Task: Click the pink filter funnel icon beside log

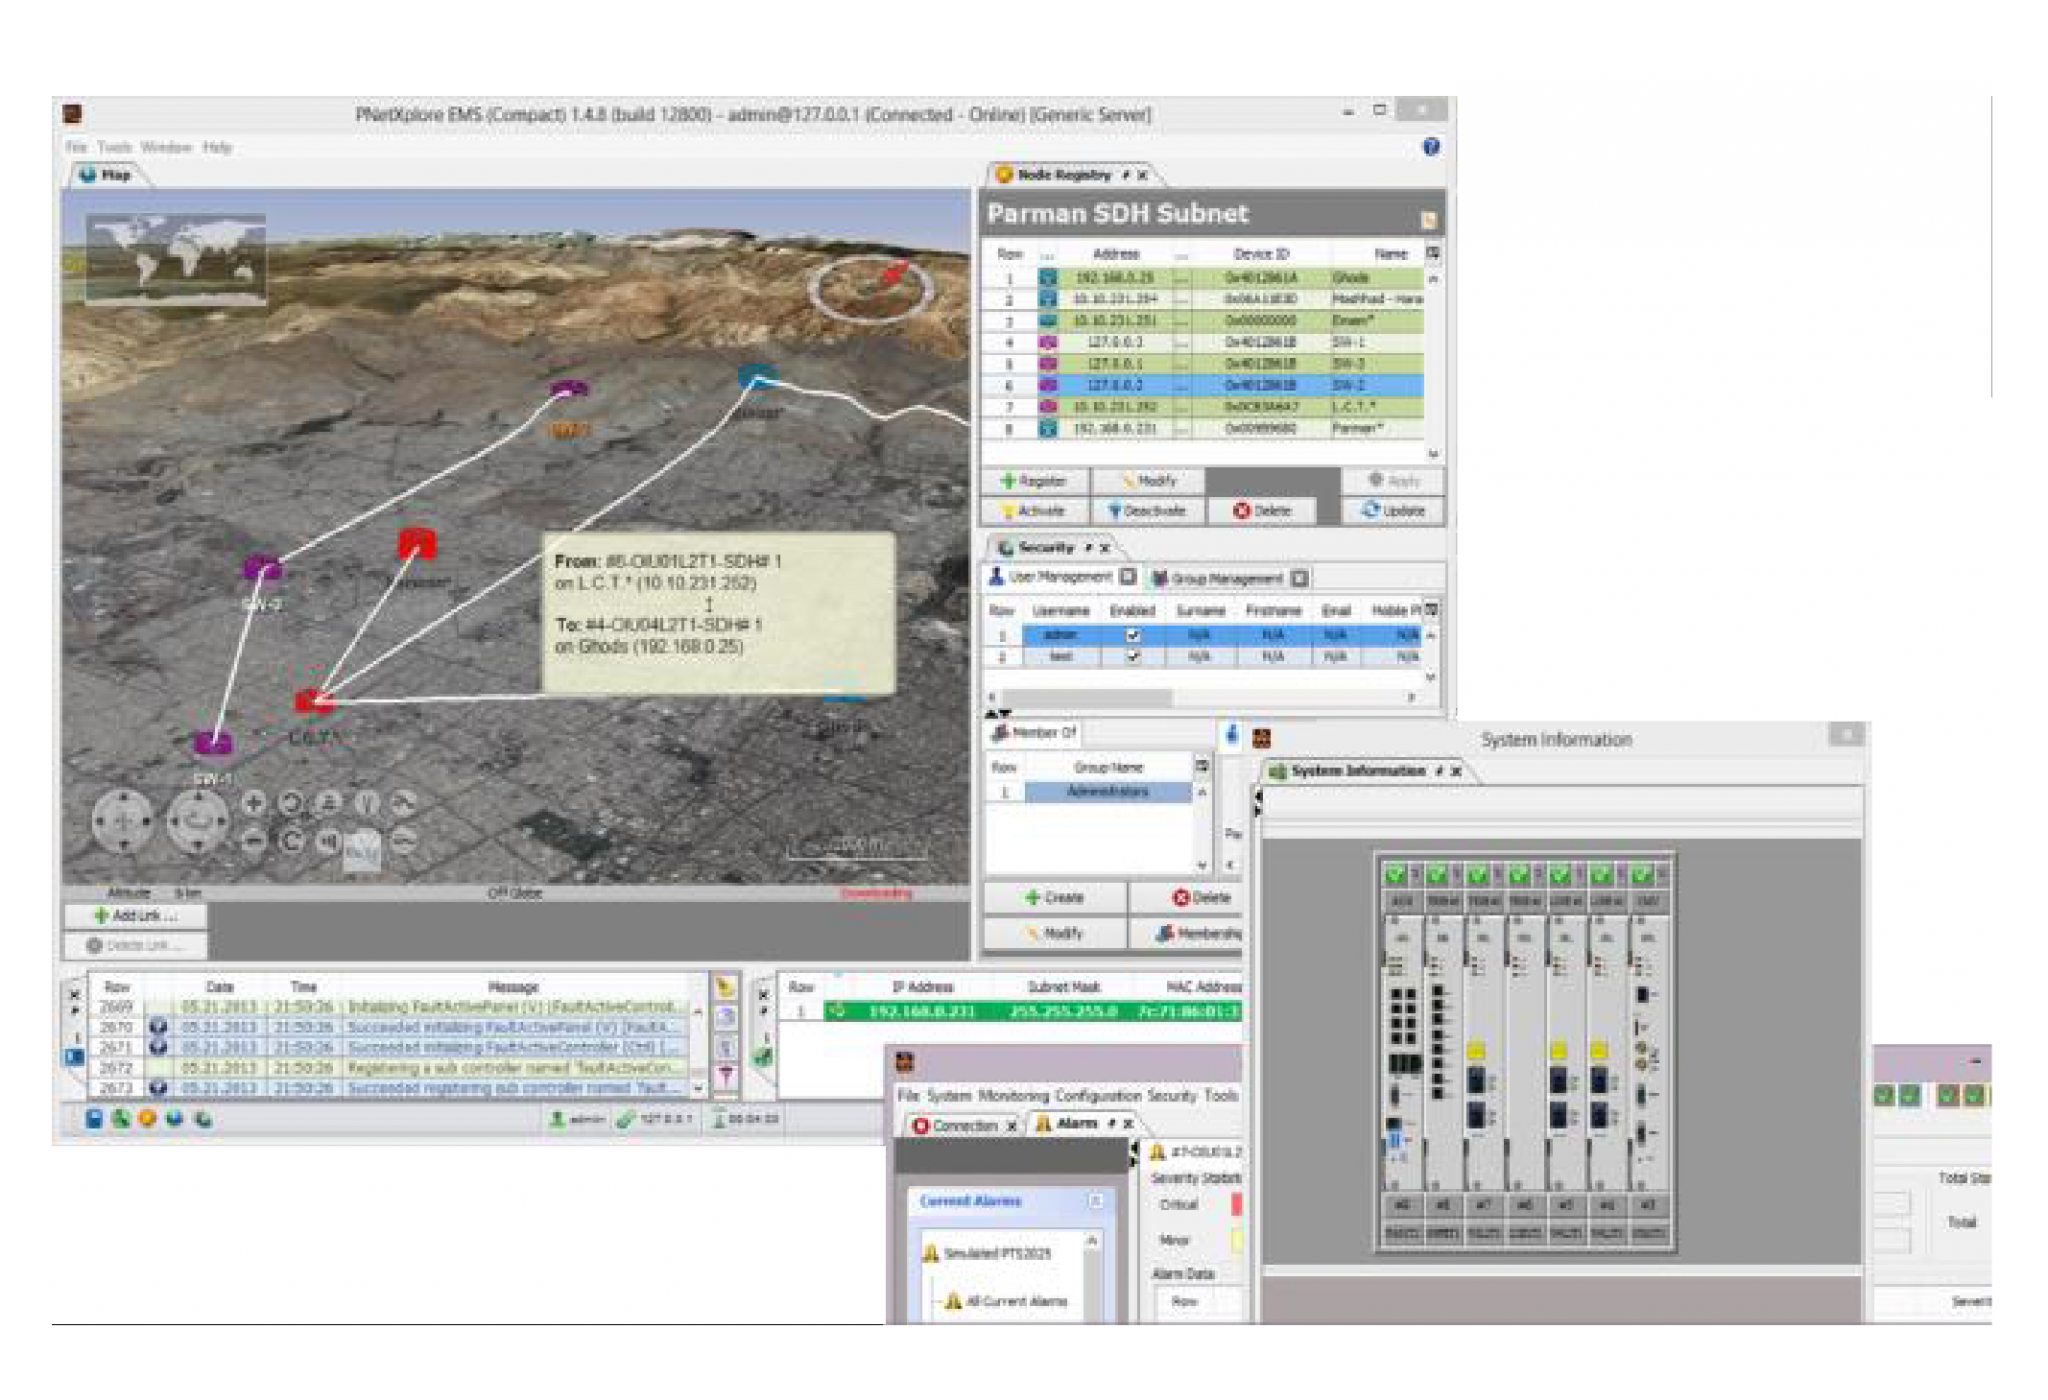Action: (726, 1075)
